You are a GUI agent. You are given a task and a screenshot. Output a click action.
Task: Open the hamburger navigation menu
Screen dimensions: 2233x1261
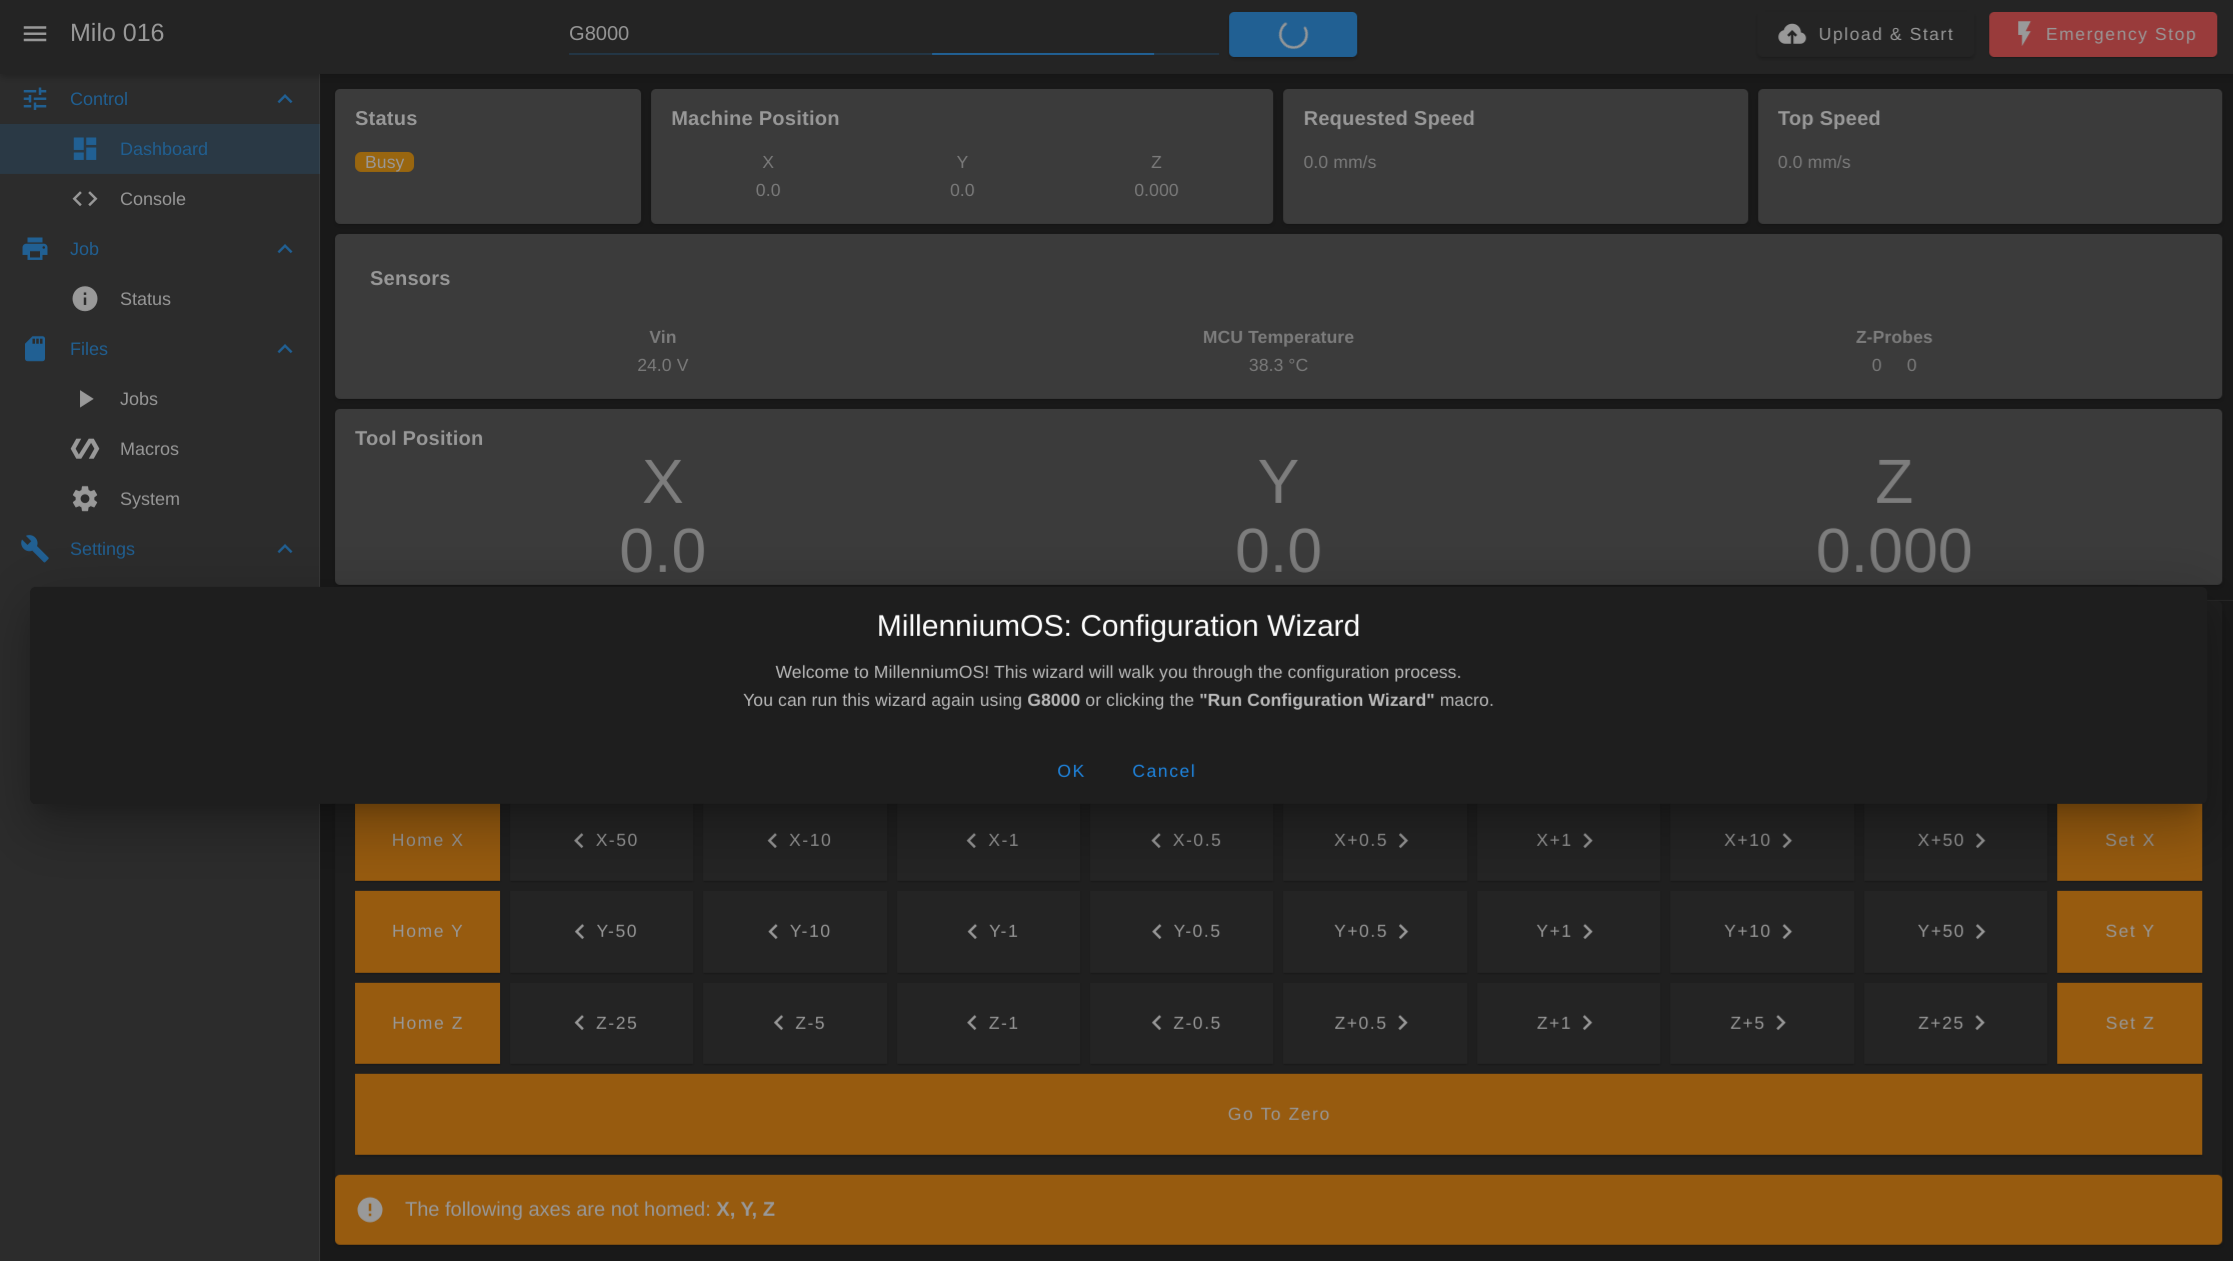pos(35,34)
